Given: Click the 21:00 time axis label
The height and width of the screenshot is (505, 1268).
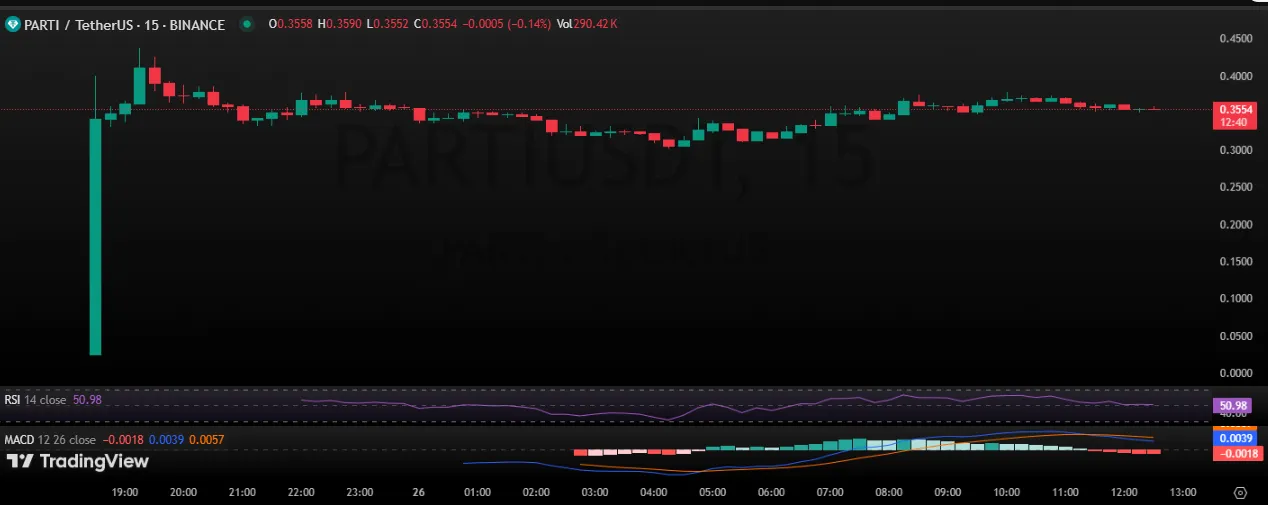Looking at the screenshot, I should pyautogui.click(x=242, y=493).
